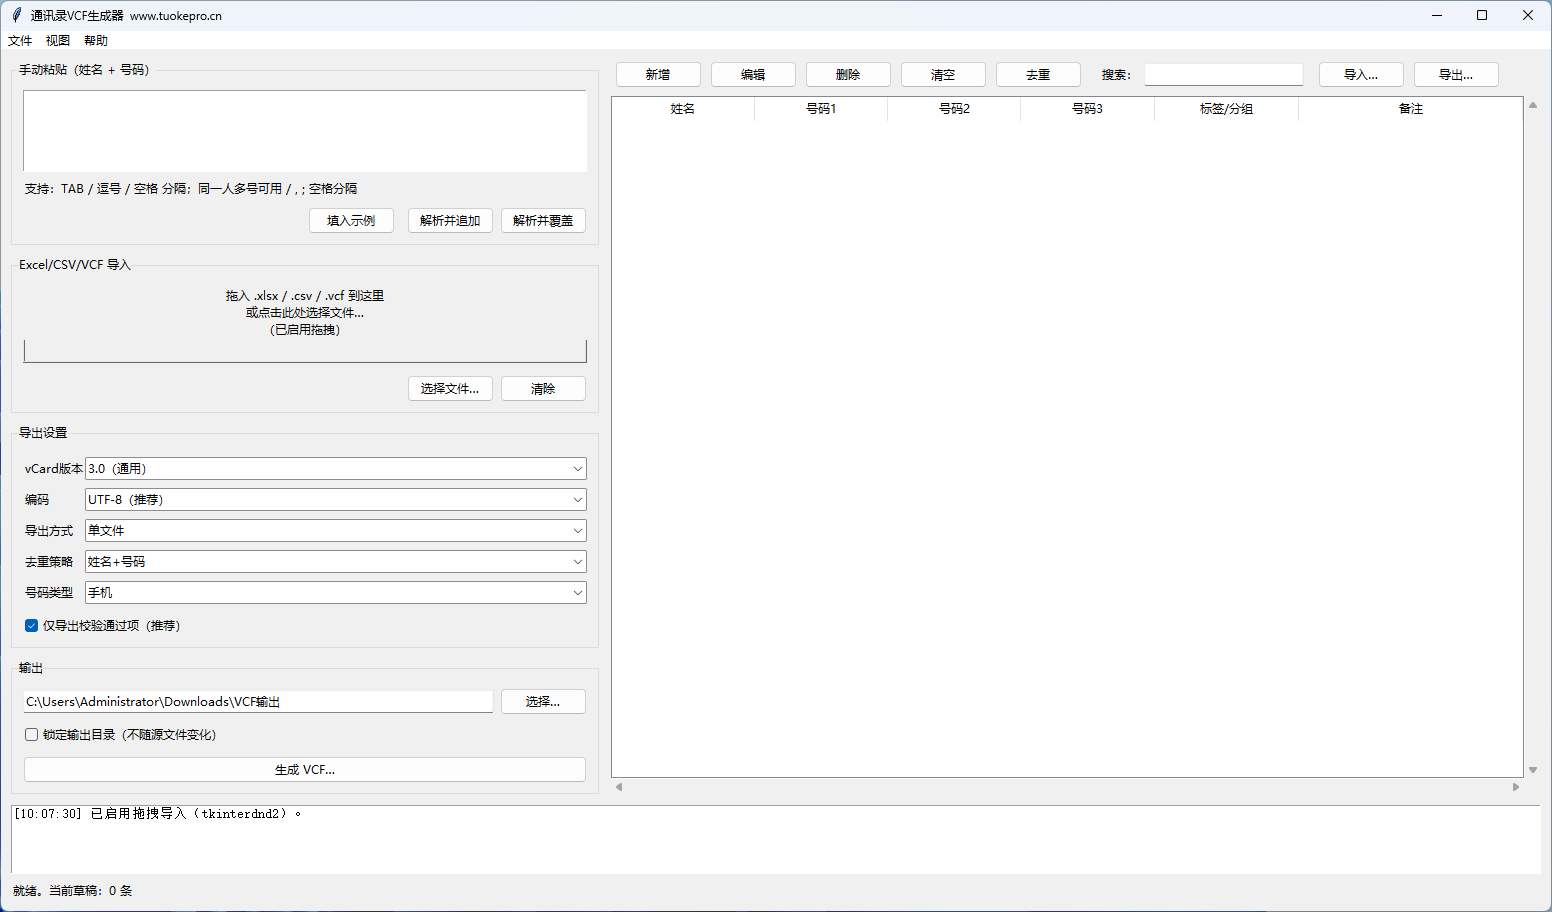Open the 帮助 menu
1552x912 pixels.
96,41
